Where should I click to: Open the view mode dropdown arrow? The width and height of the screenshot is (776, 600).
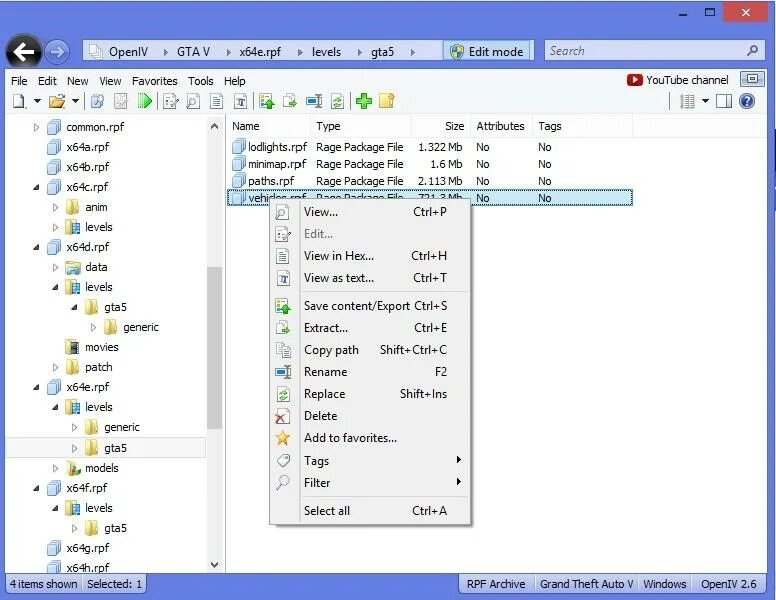point(705,101)
